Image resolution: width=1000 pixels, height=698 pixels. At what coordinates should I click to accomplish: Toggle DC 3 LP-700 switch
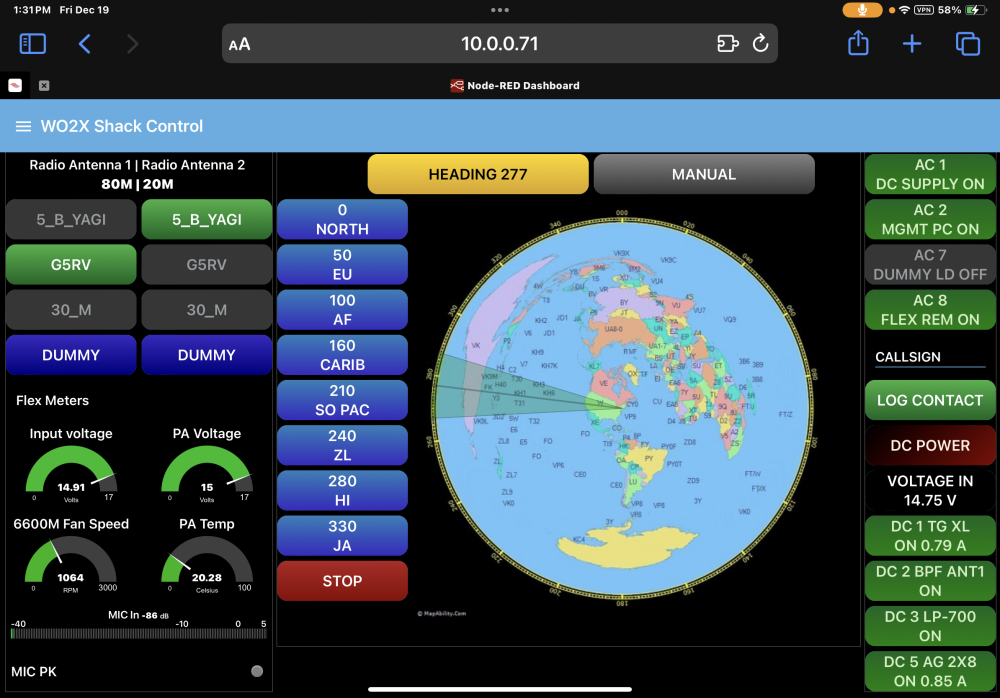930,626
